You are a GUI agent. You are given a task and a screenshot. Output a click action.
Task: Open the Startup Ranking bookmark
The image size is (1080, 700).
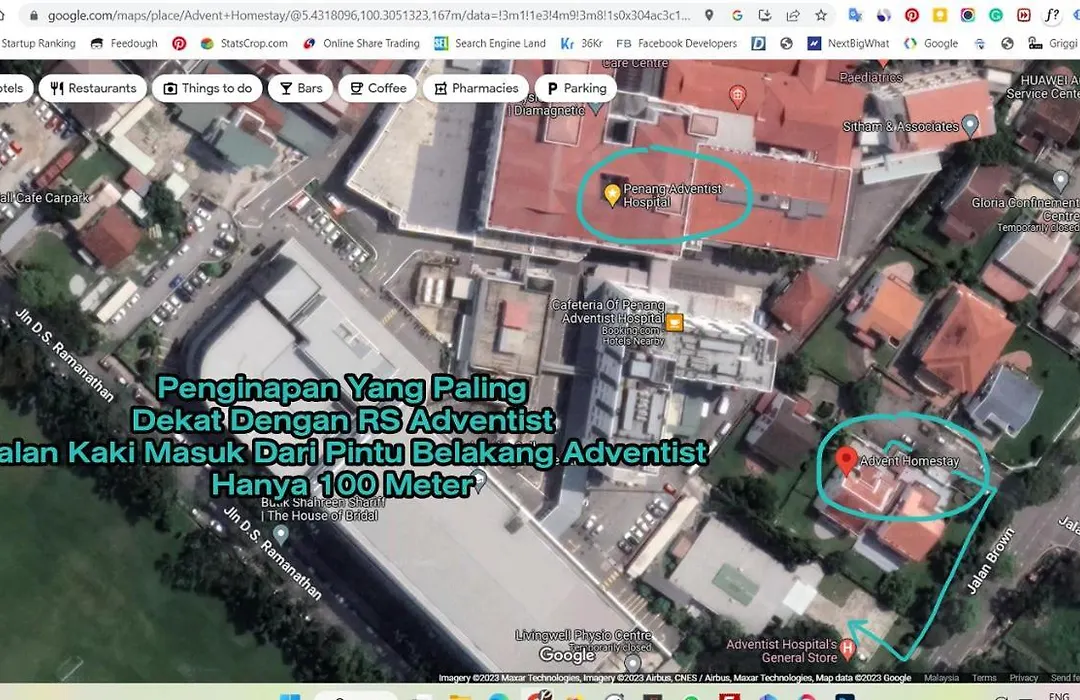point(38,43)
